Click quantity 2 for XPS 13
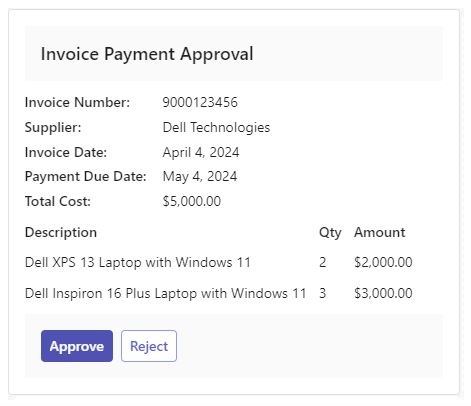 click(323, 262)
